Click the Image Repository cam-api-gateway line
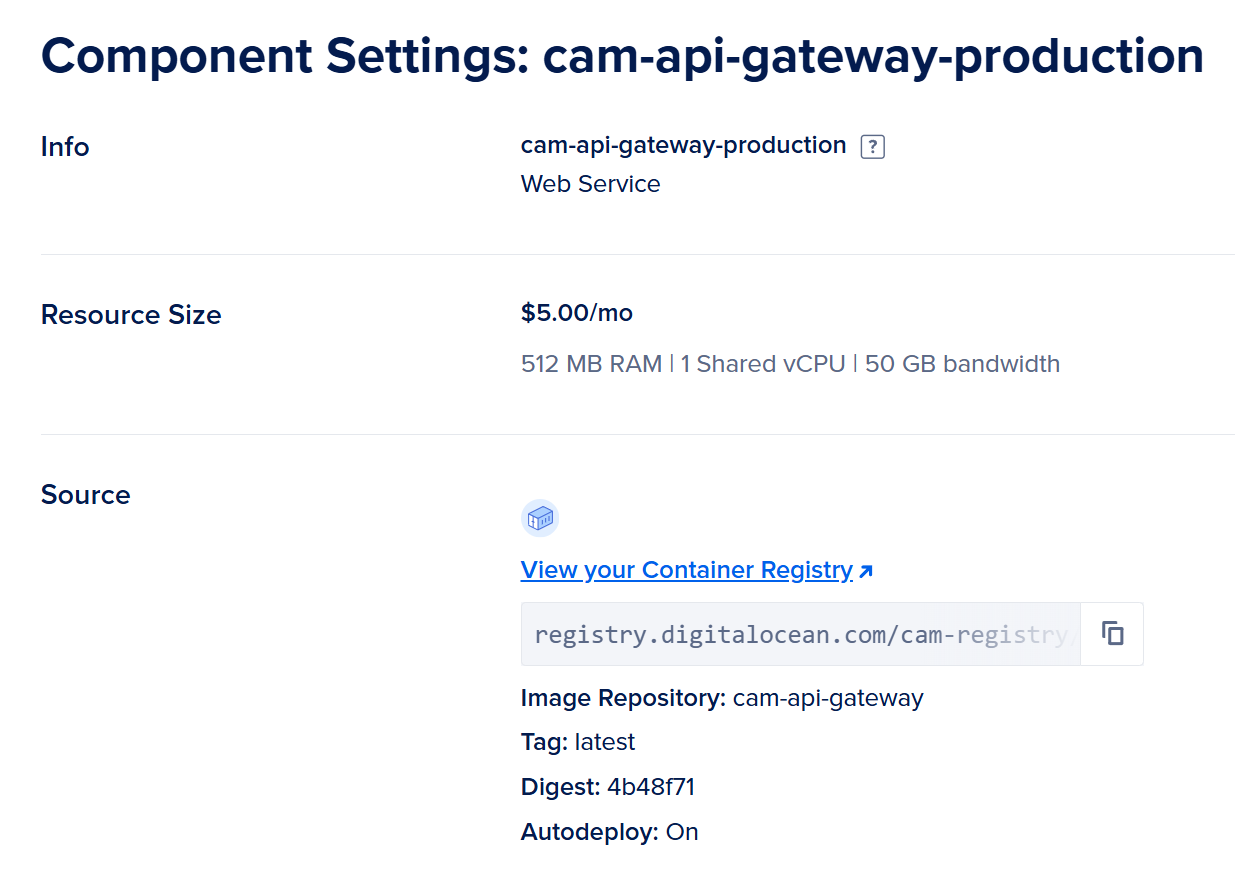 [x=722, y=698]
